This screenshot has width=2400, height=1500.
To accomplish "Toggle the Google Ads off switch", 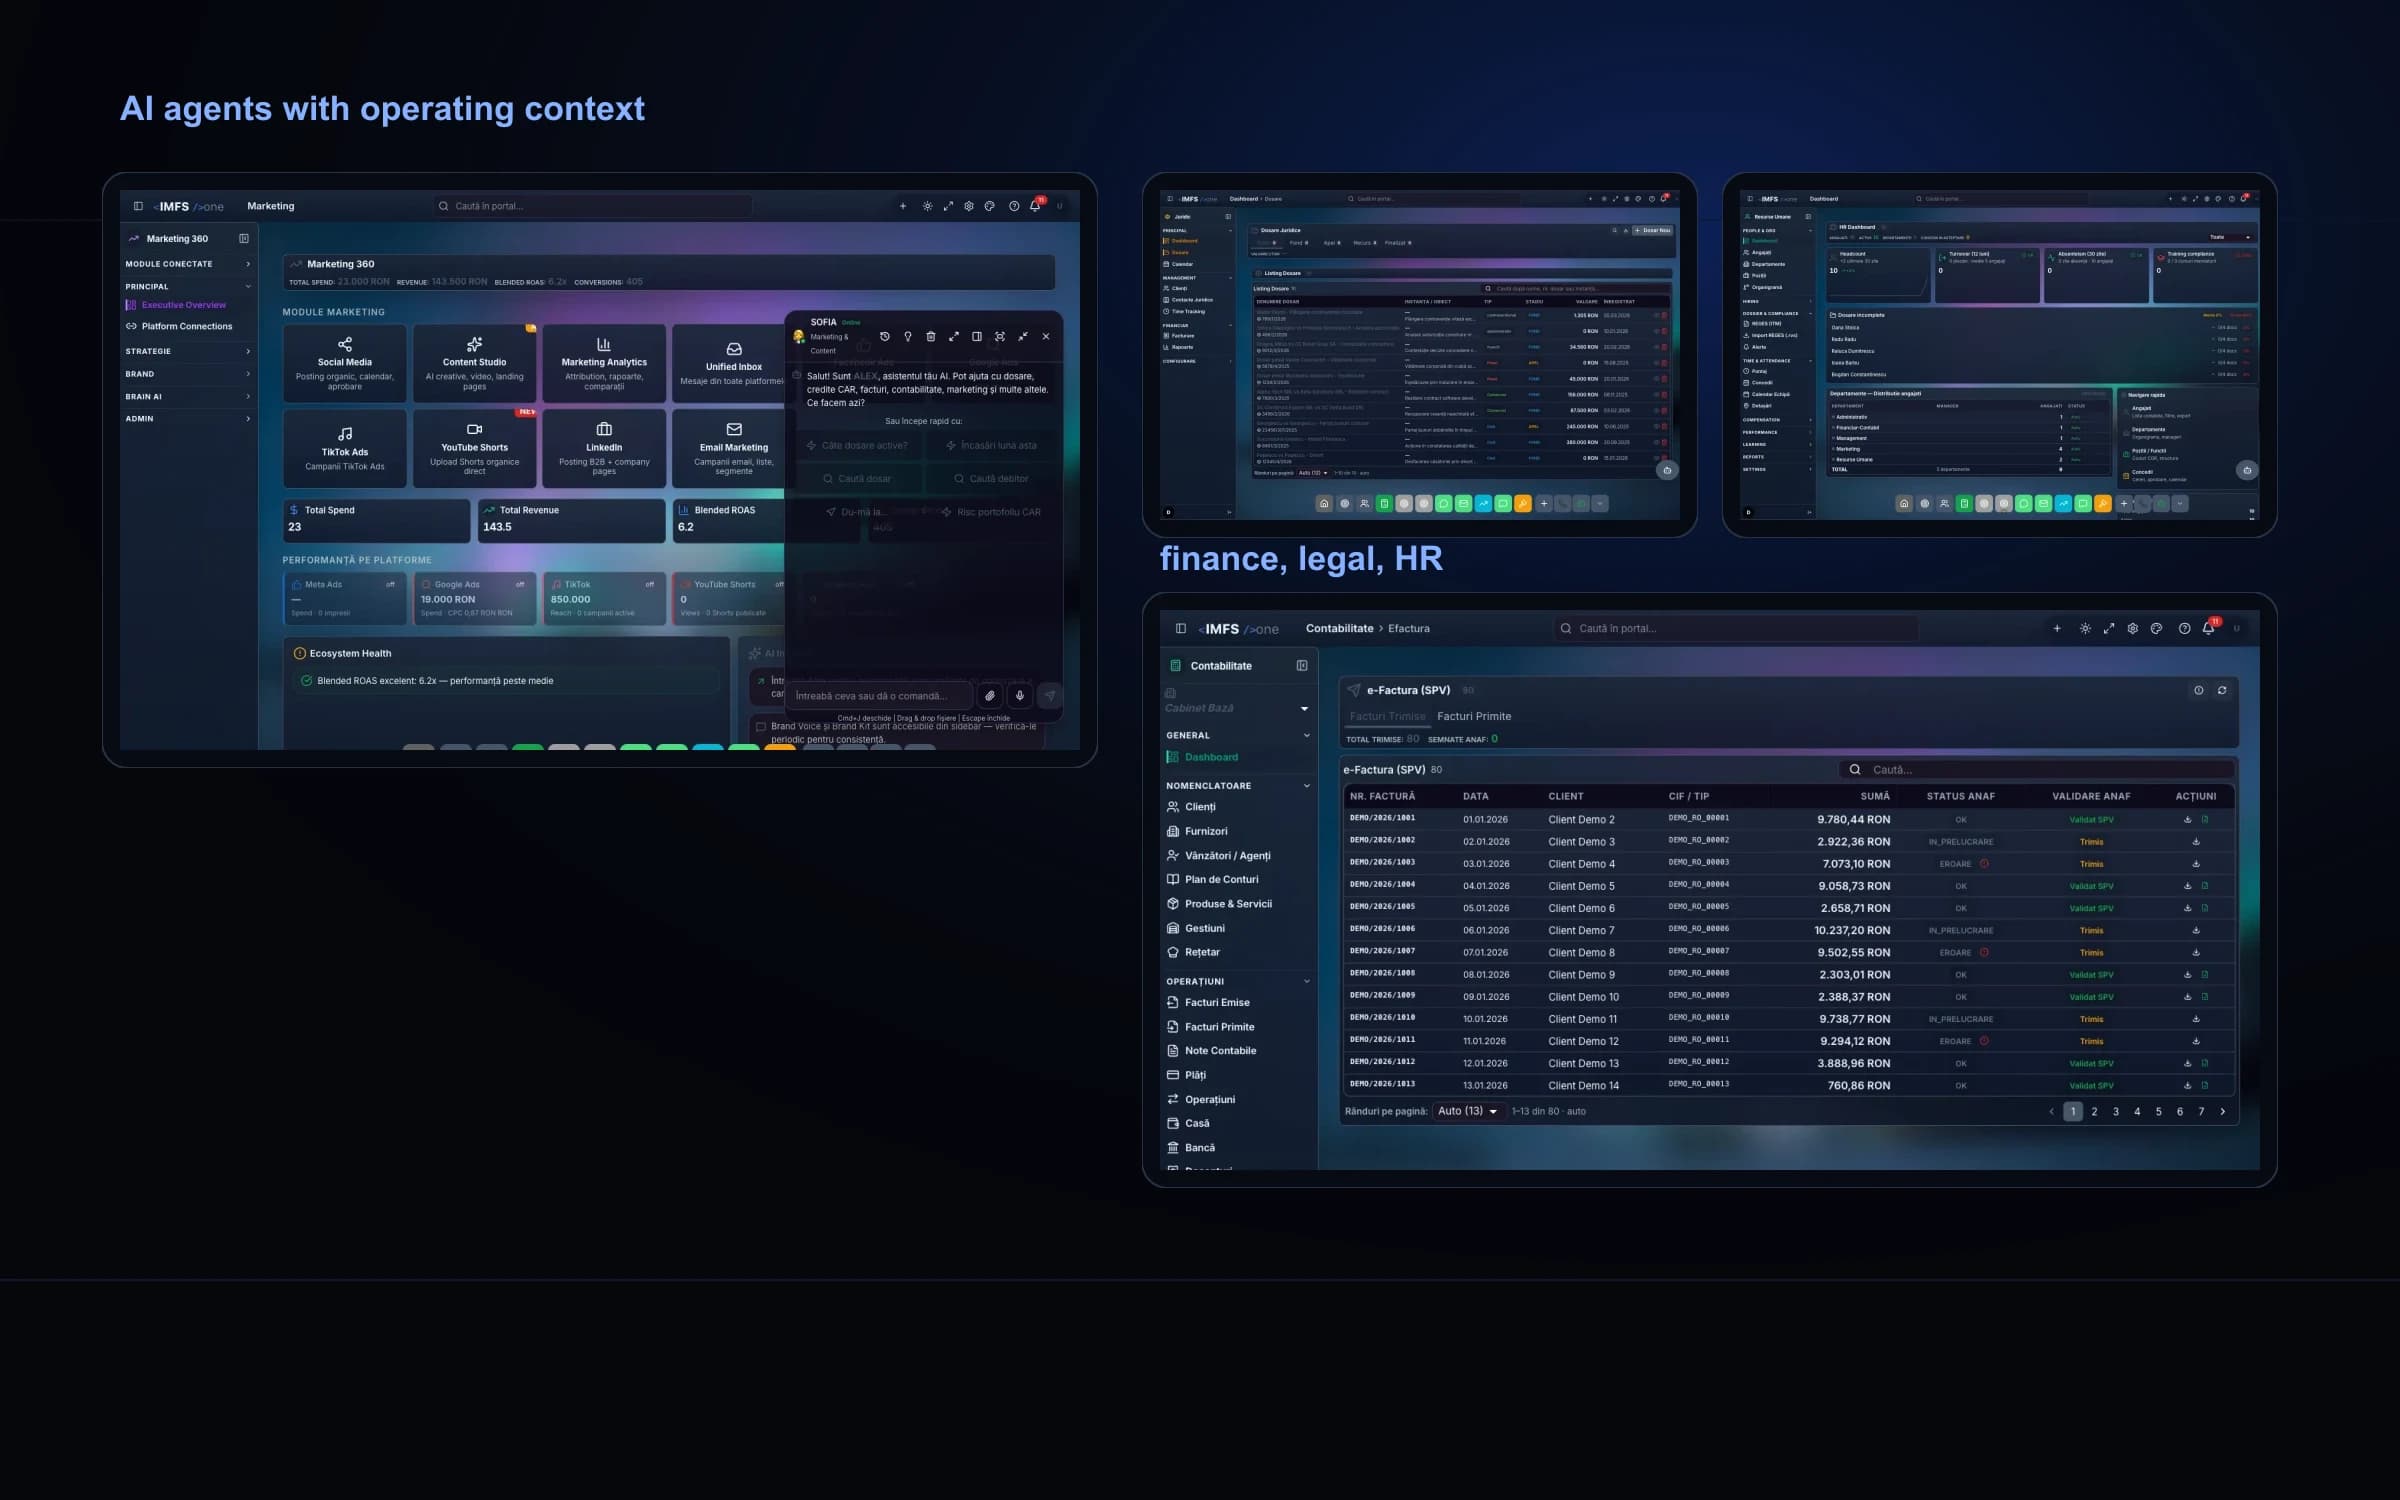I will point(520,585).
